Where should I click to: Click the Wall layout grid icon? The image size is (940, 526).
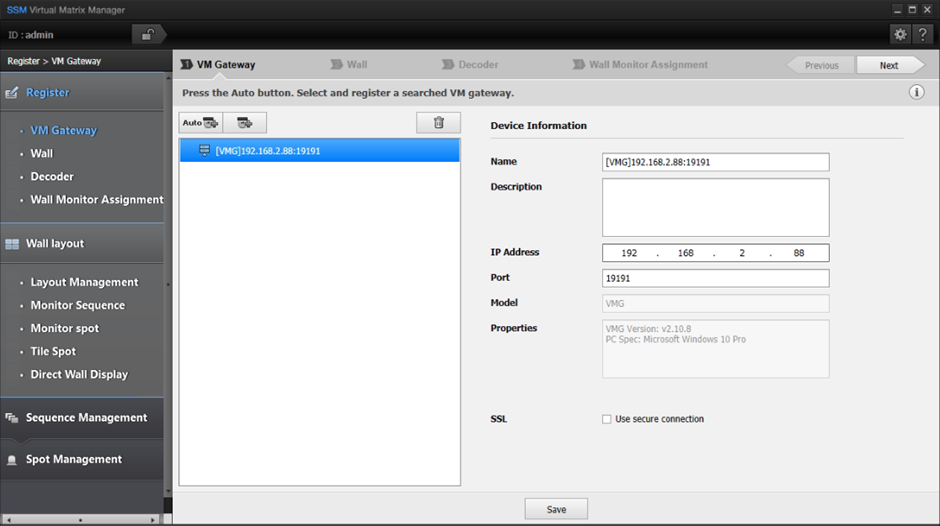click(x=11, y=244)
